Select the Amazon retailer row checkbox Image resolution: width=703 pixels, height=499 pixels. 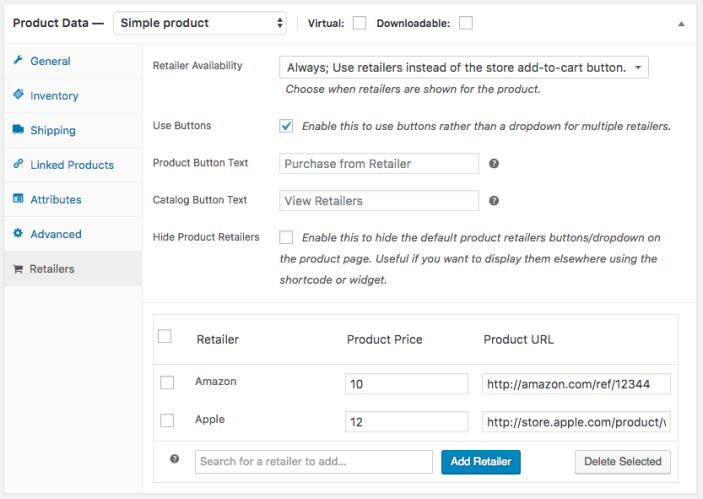pos(167,382)
